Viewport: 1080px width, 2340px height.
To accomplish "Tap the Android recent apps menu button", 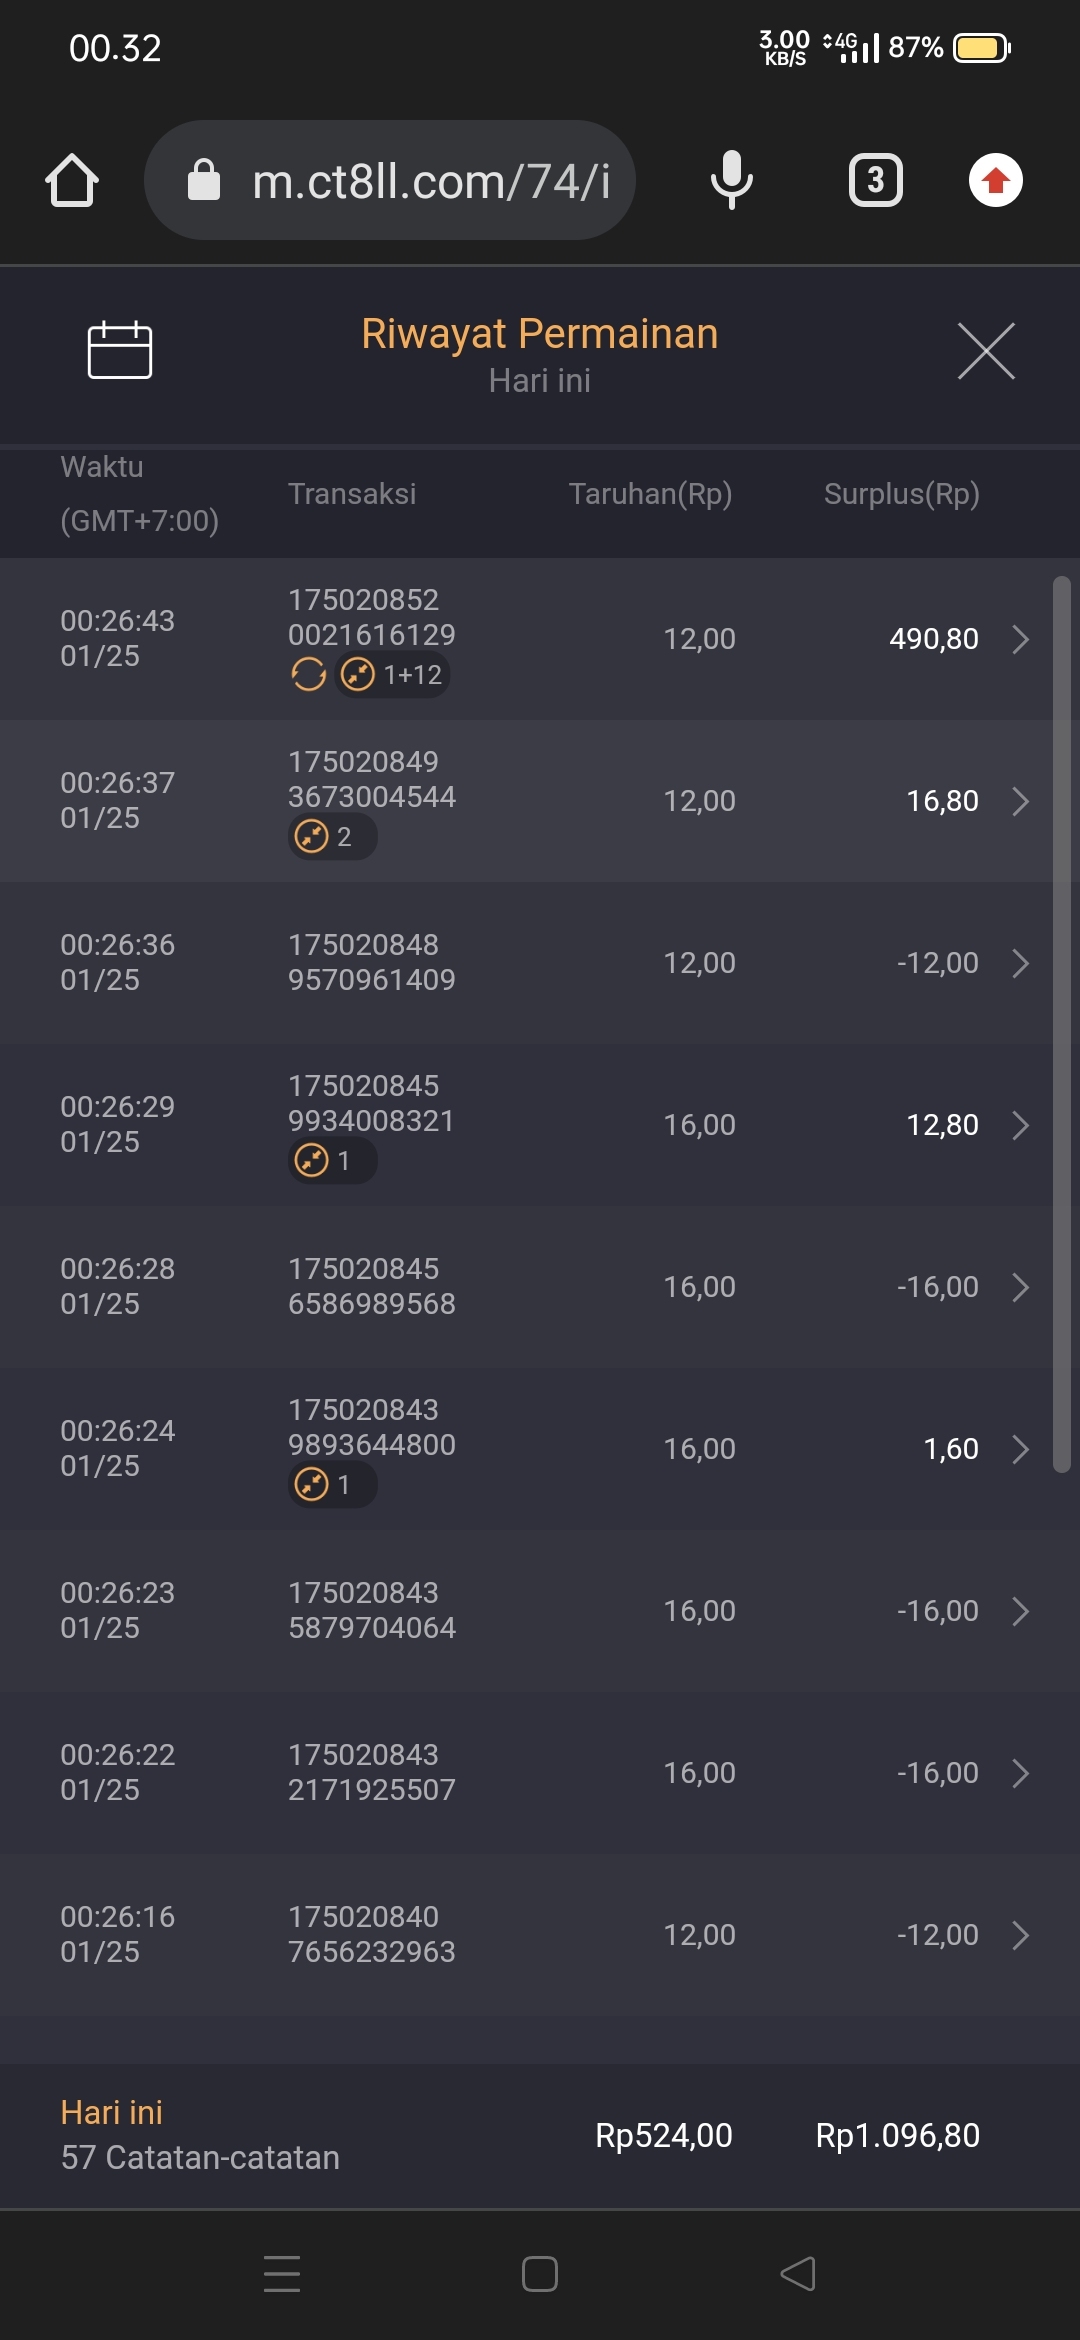I will click(x=282, y=2274).
